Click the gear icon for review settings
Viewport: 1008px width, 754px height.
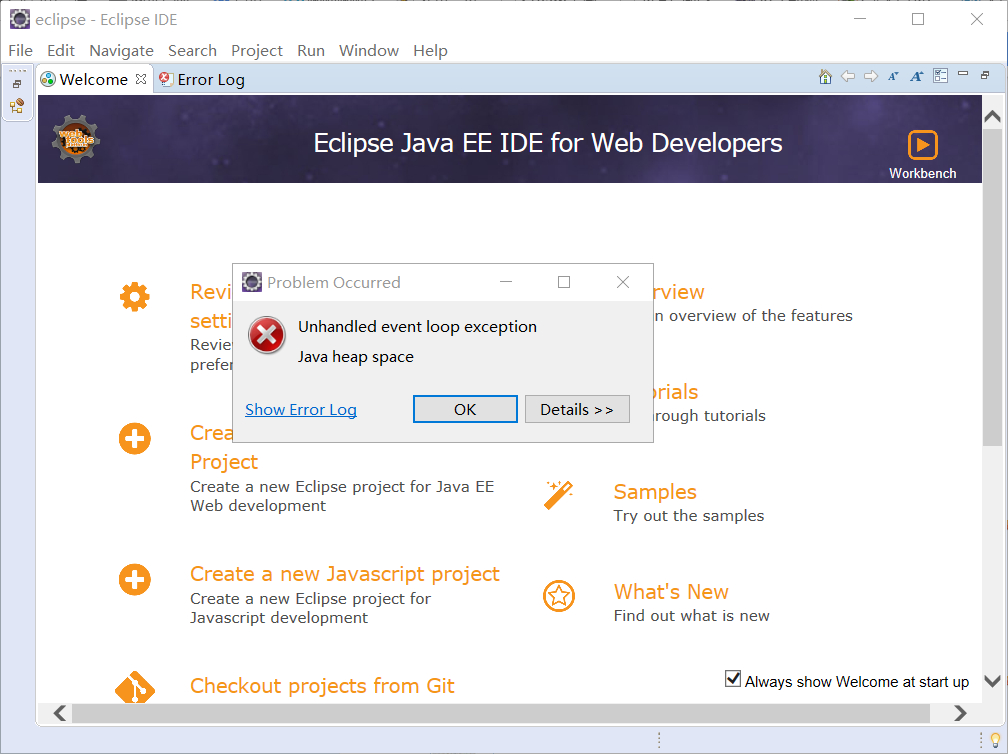click(134, 297)
